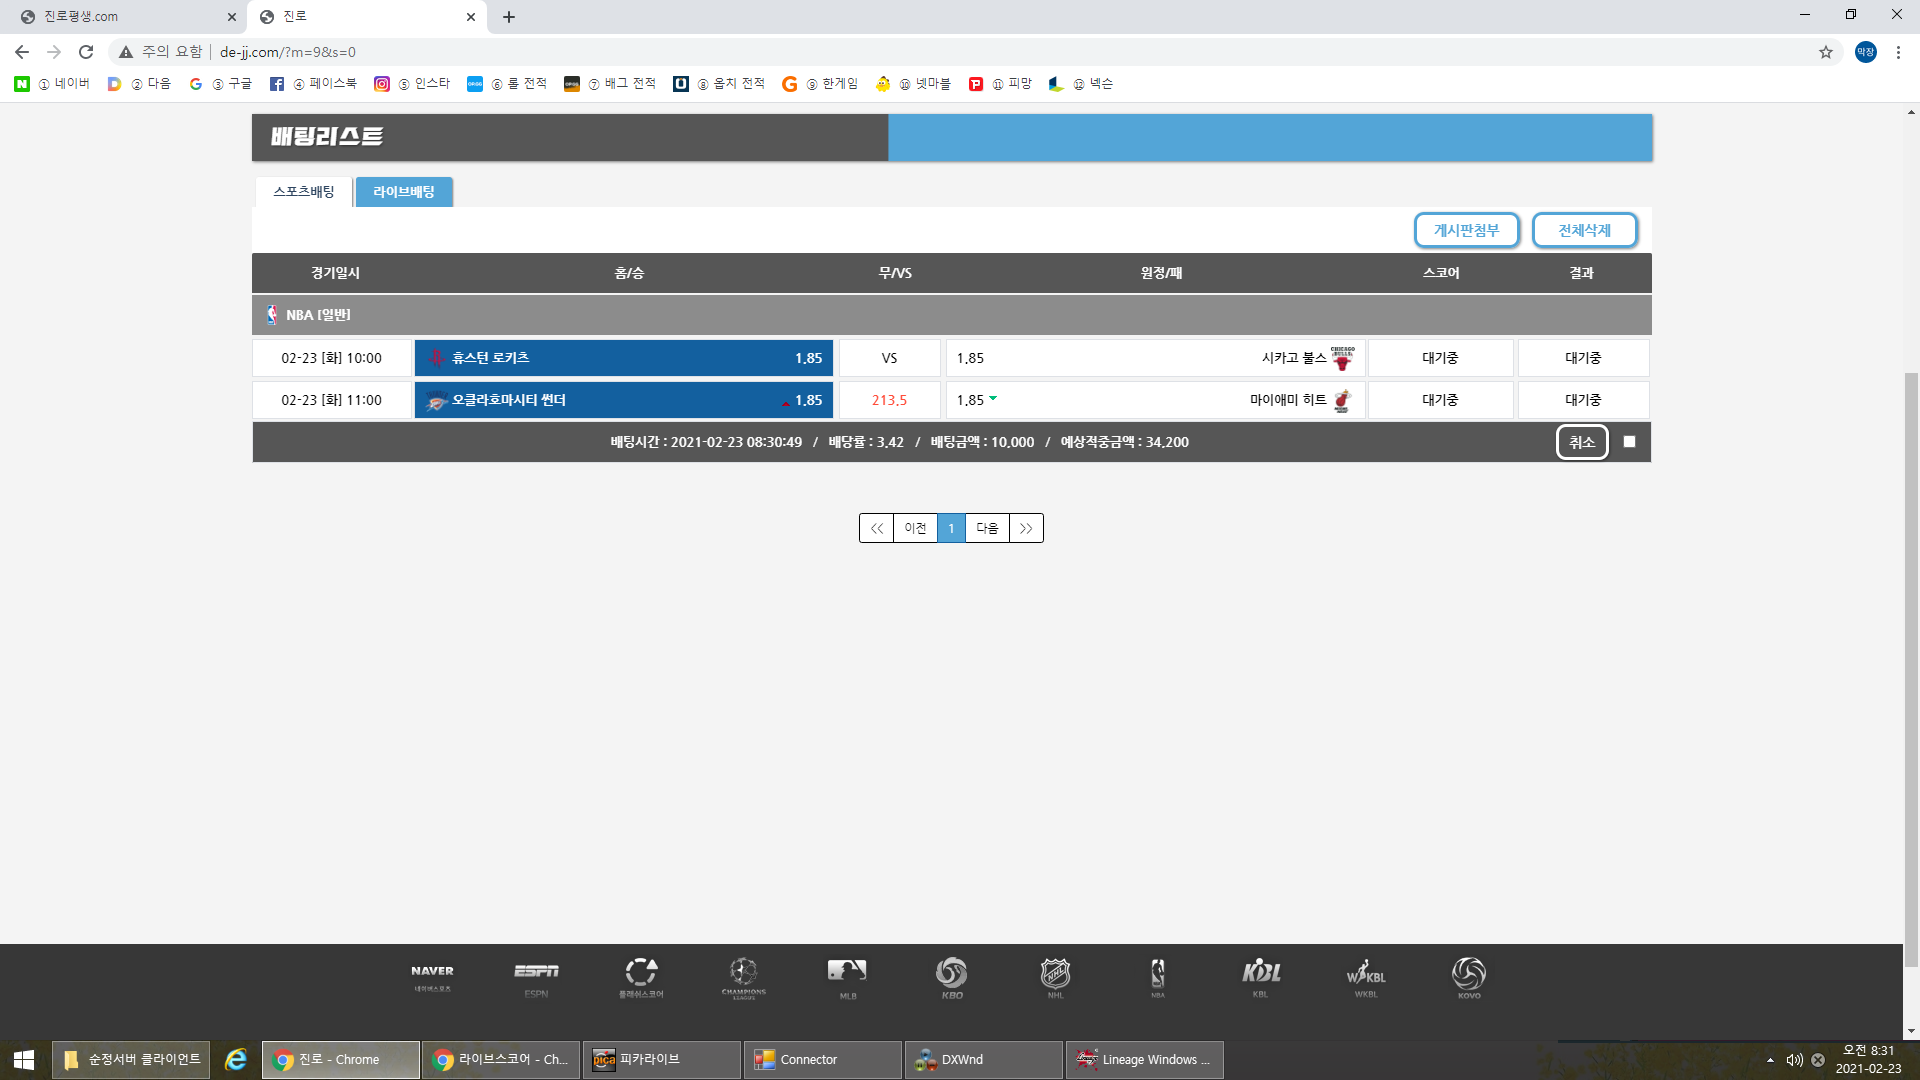Cancel the bet with 취소 button
This screenshot has width=1920, height=1080.
click(x=1581, y=442)
